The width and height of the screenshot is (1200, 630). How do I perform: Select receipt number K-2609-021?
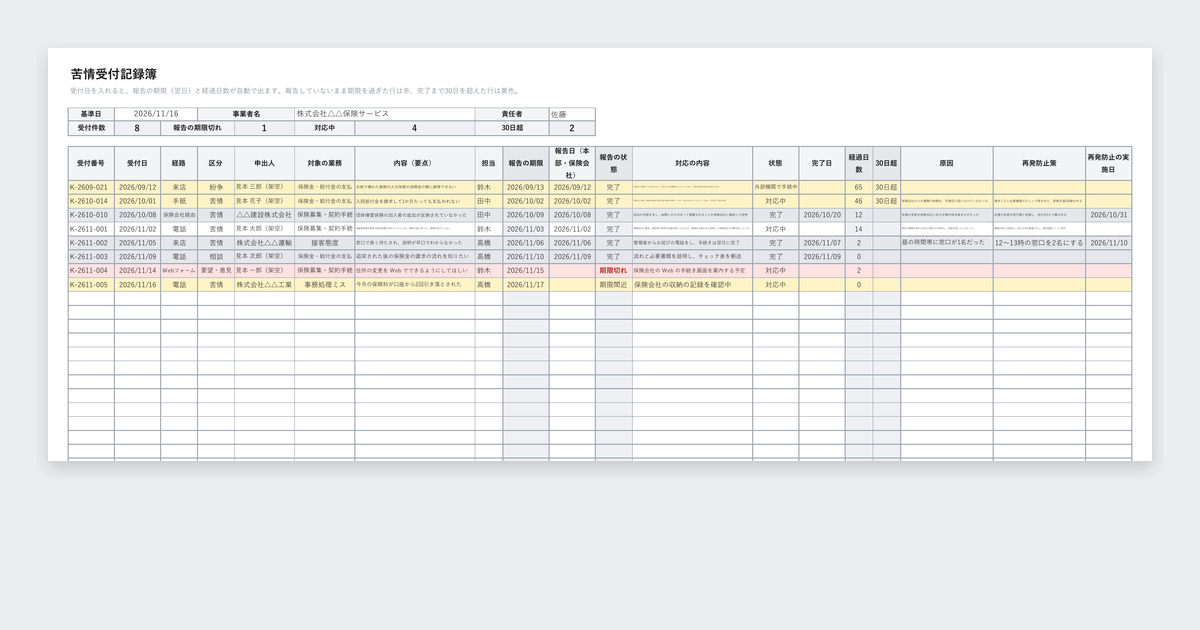click(x=91, y=187)
